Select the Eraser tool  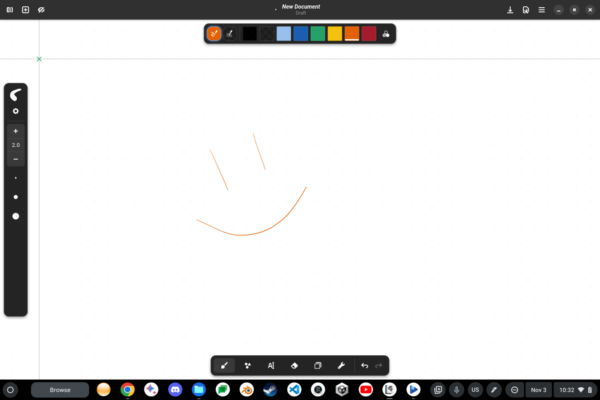pyautogui.click(x=294, y=366)
